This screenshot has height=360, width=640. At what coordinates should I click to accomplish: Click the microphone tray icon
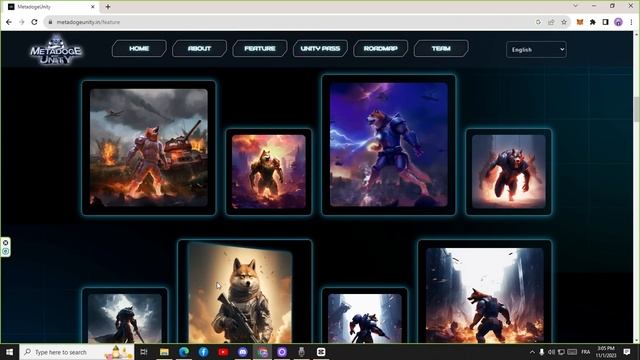[x=542, y=352]
